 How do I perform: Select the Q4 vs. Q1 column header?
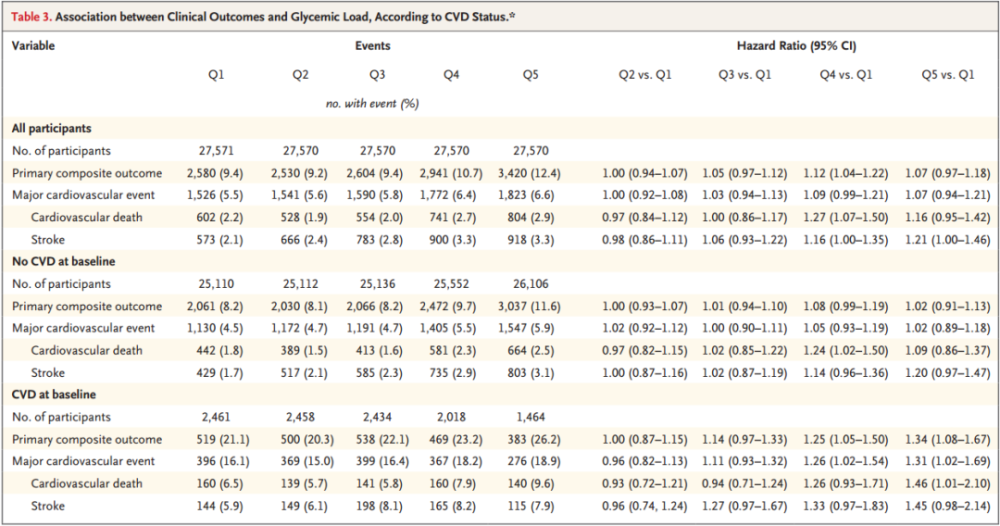[844, 75]
